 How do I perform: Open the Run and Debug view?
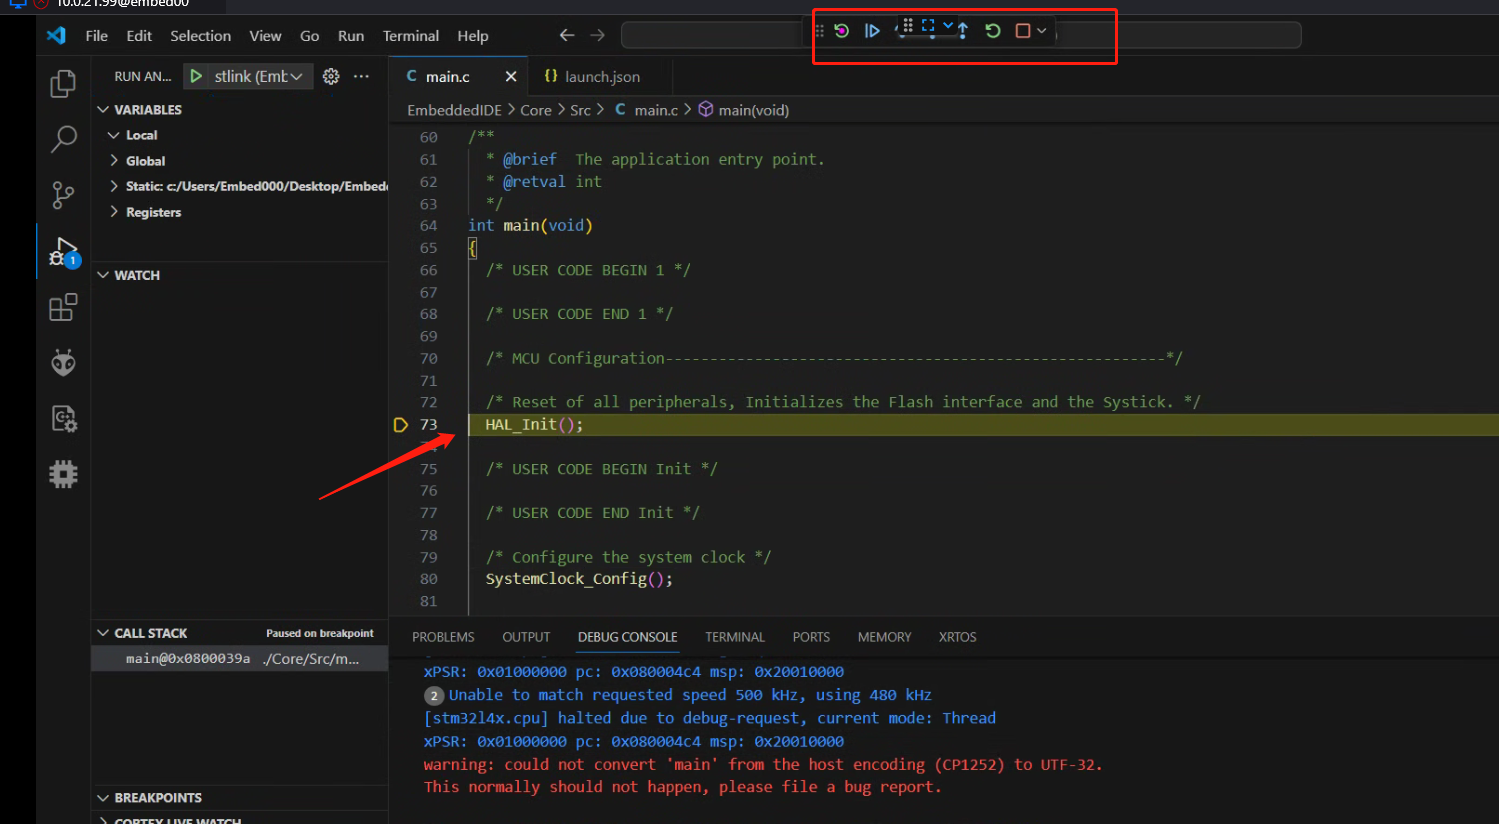(x=63, y=252)
